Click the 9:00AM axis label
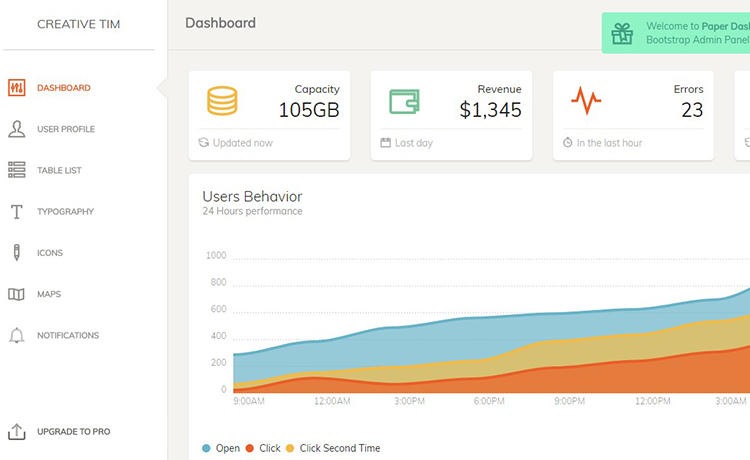The image size is (750, 460). pos(249,401)
